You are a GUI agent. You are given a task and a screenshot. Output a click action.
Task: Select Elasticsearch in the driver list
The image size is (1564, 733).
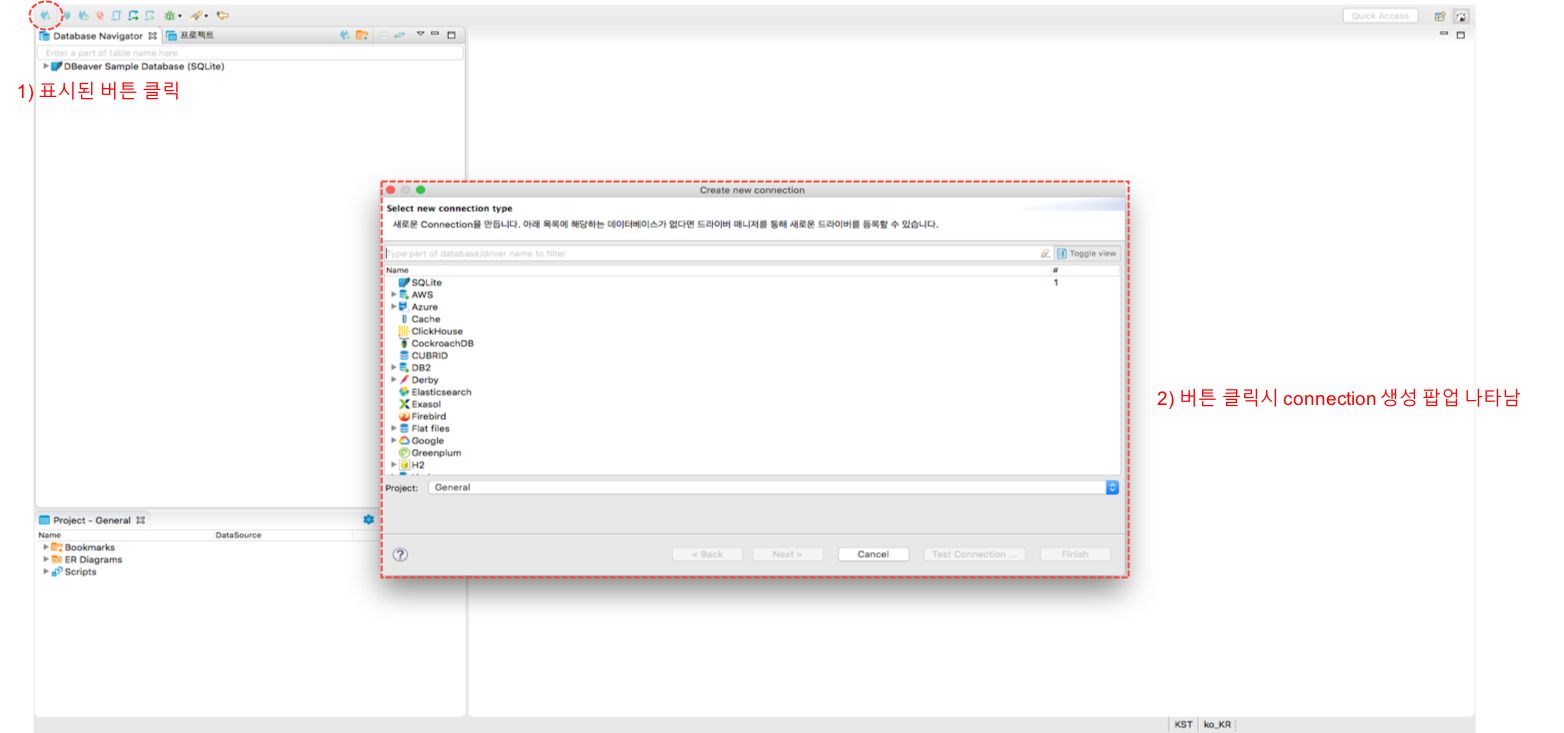pos(441,392)
